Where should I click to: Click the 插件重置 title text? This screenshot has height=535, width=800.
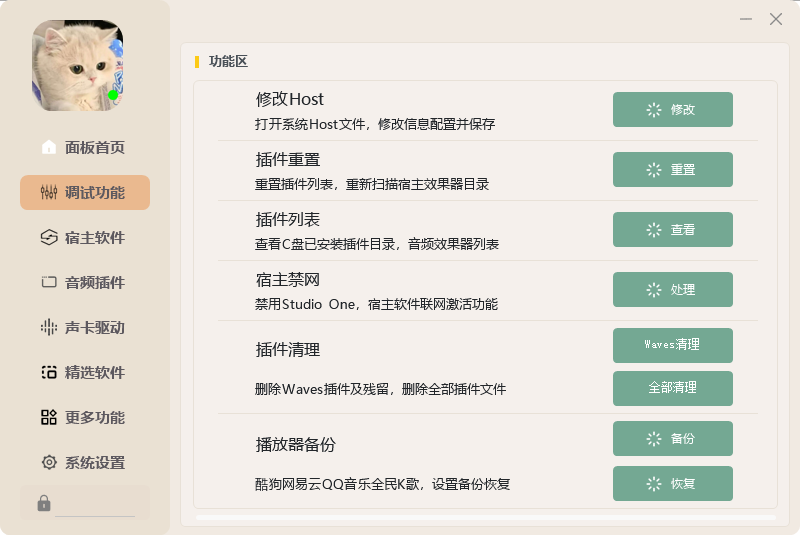coord(288,160)
